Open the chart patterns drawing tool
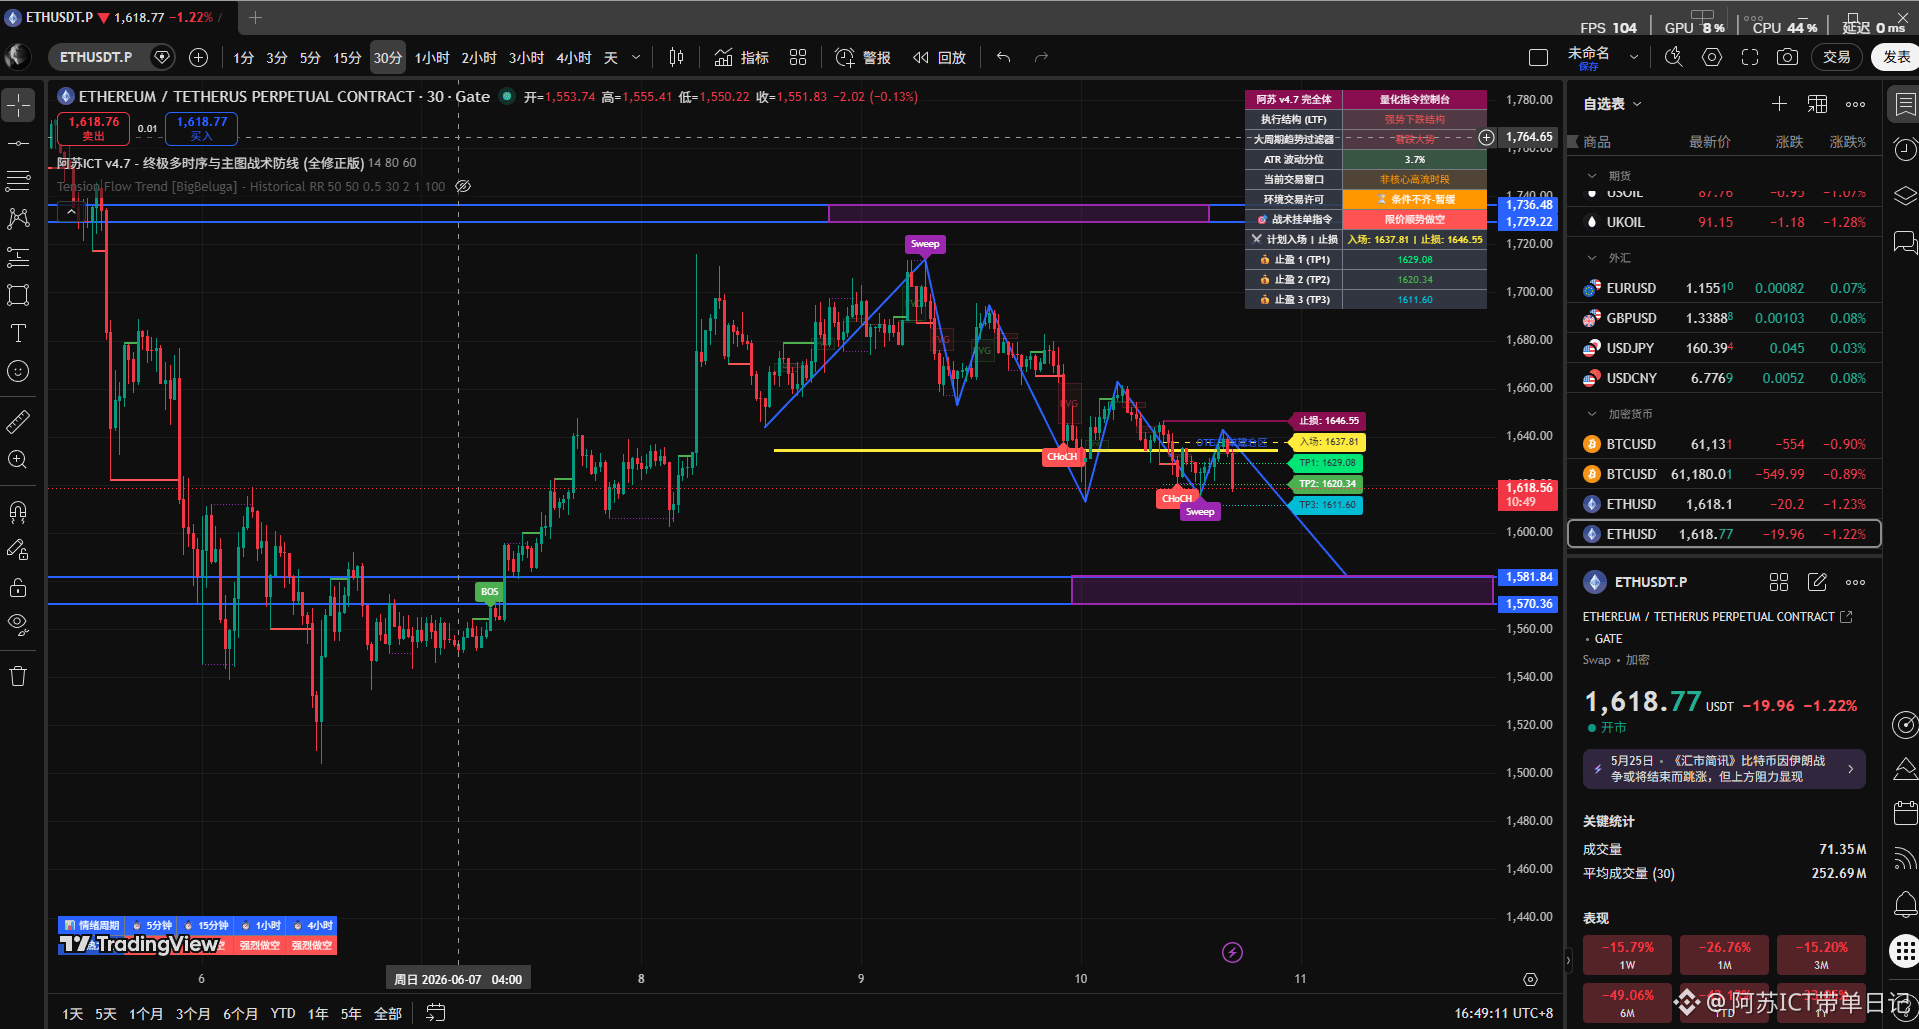 (18, 219)
